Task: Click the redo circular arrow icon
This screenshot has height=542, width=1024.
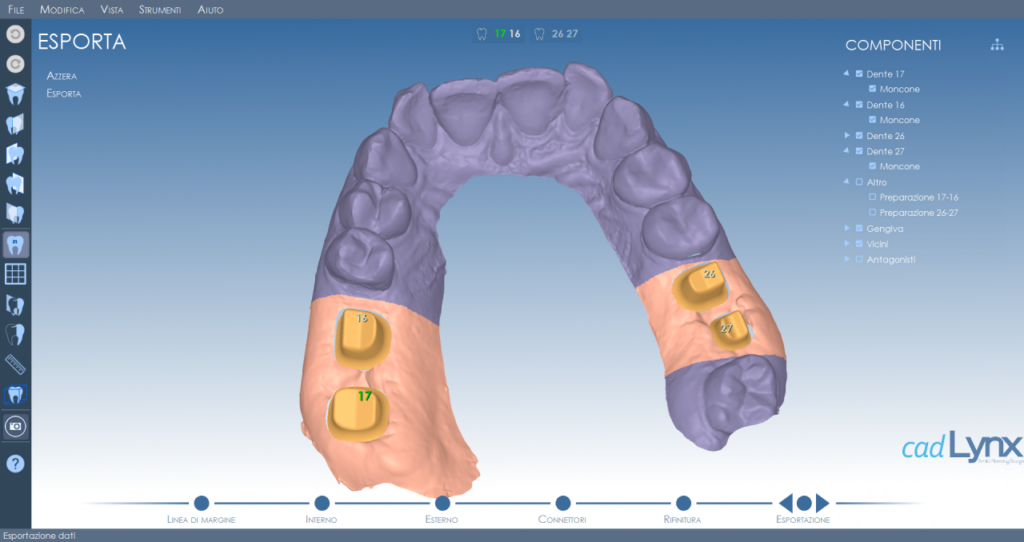Action: [15, 64]
